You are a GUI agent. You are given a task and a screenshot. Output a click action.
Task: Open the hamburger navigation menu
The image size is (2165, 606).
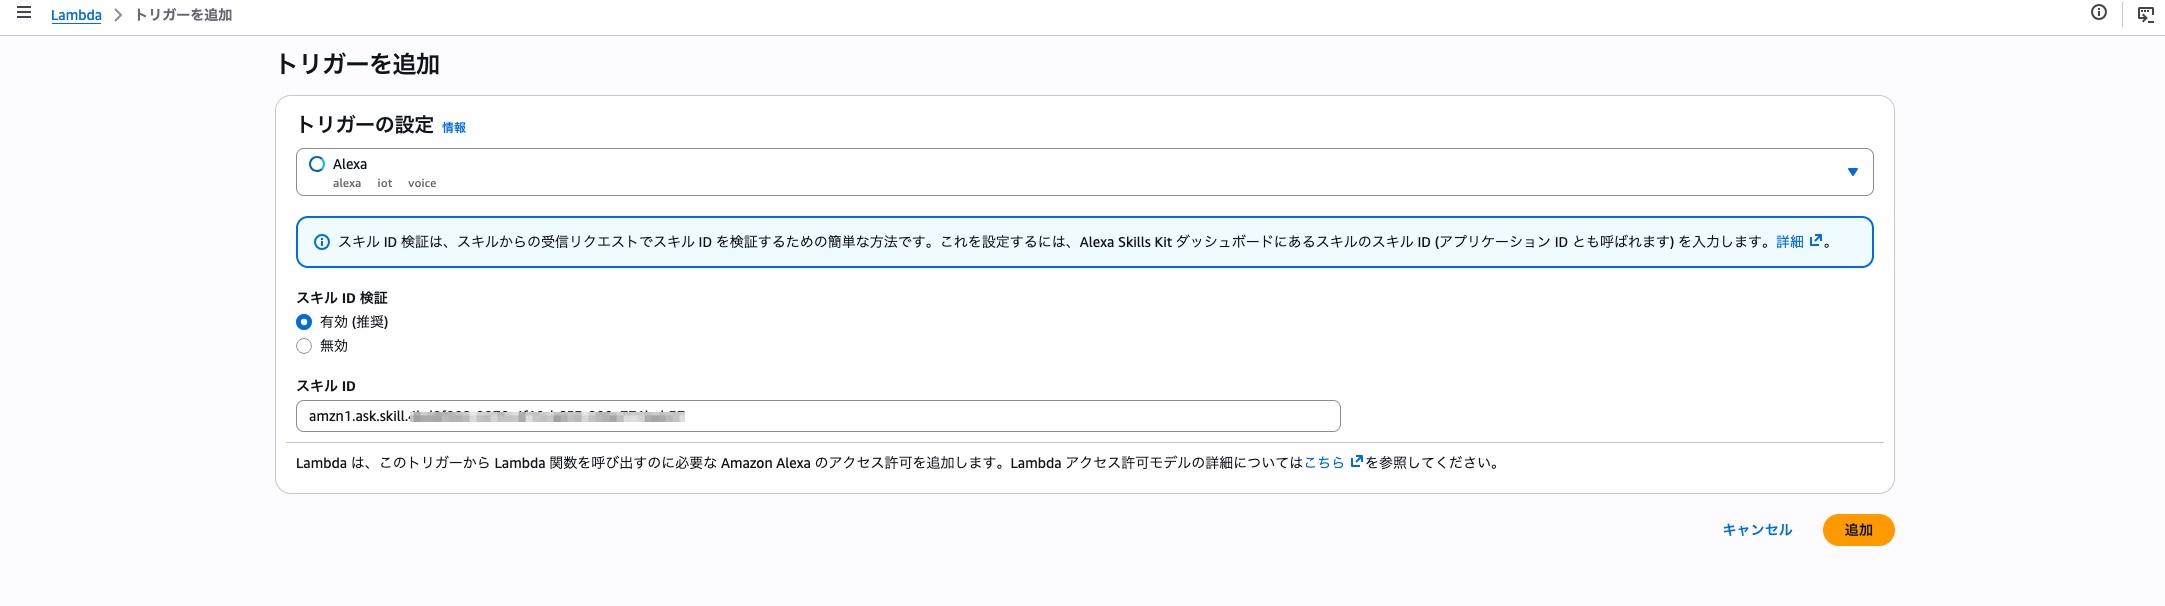pyautogui.click(x=24, y=13)
